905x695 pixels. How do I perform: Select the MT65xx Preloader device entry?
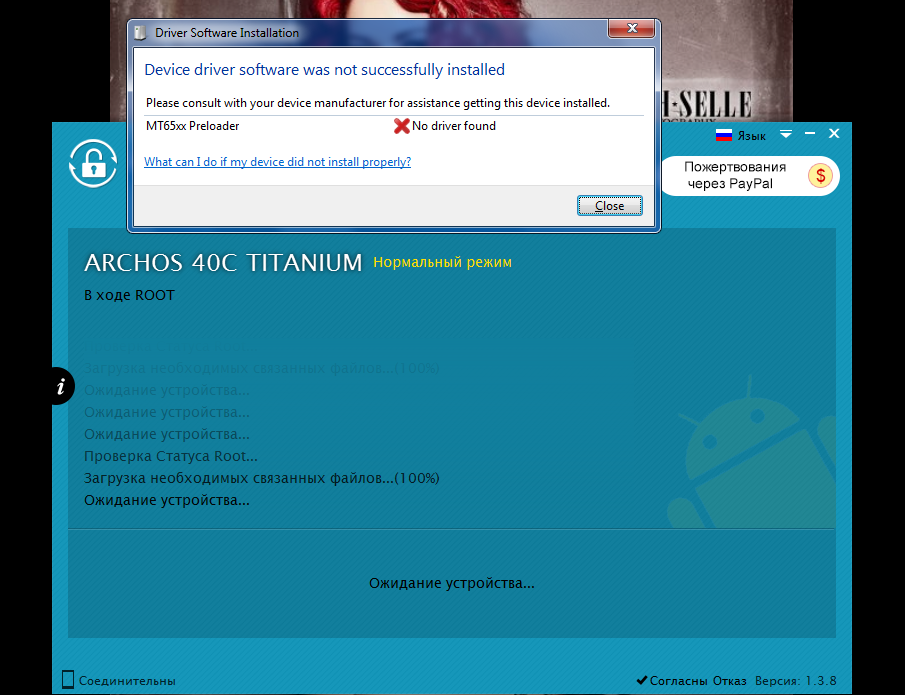(x=193, y=126)
